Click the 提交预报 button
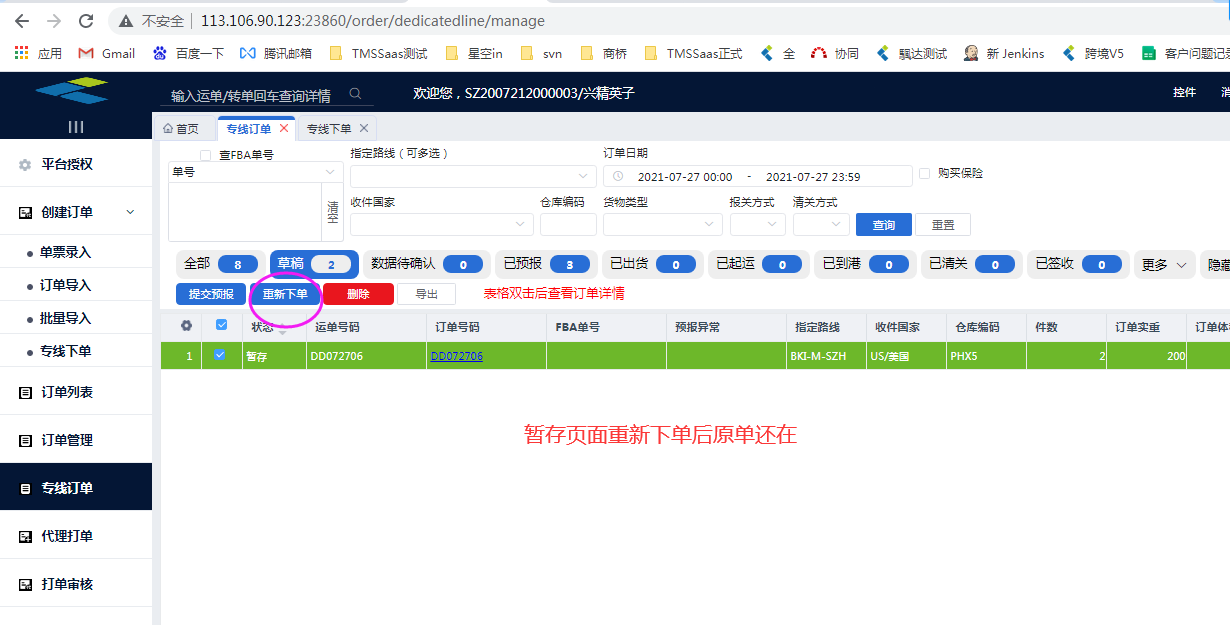Viewport: 1230px width, 625px height. (211, 294)
